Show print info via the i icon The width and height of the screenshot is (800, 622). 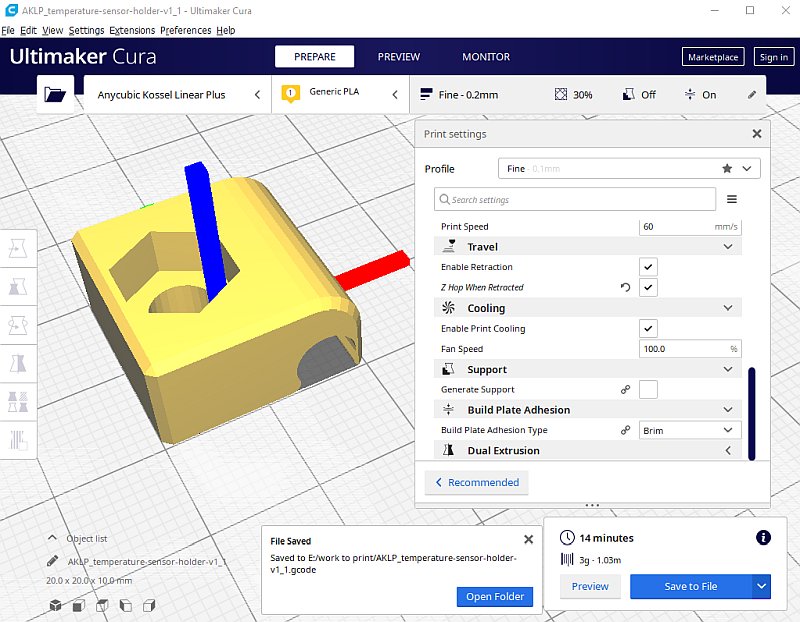click(x=763, y=537)
